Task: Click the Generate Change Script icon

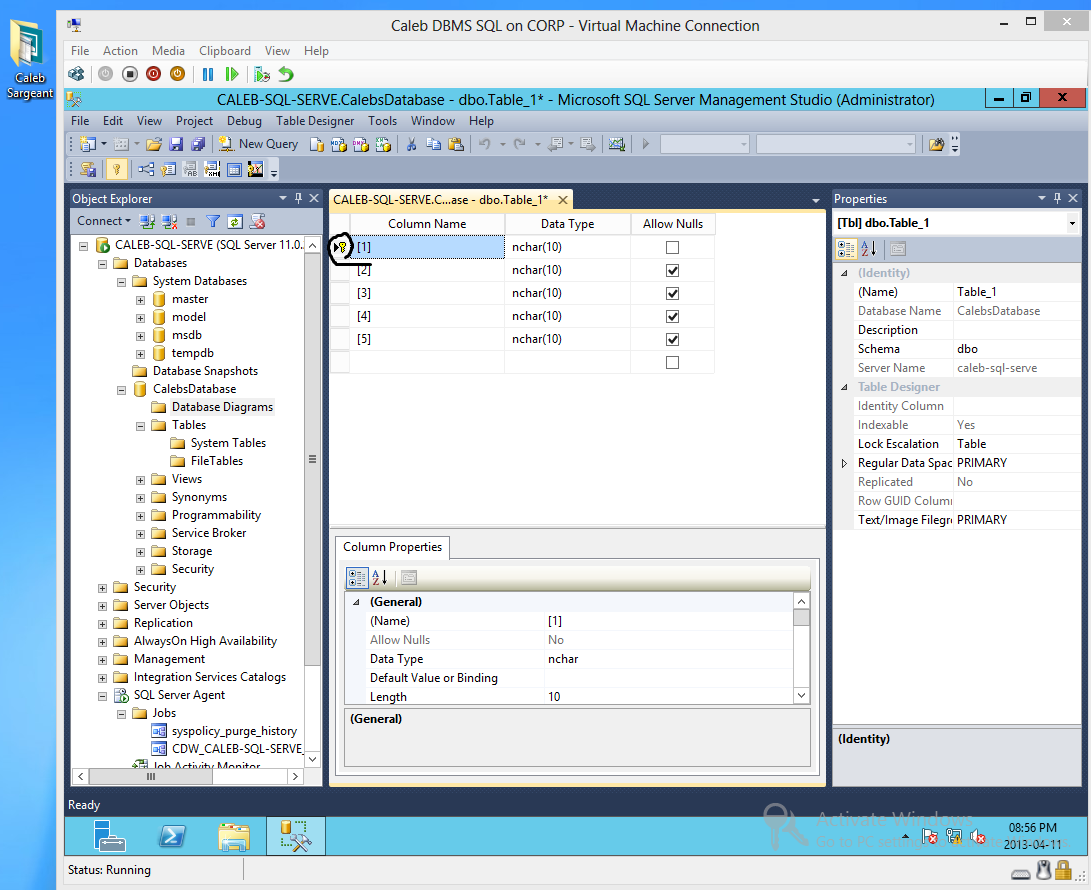Action: [88, 169]
